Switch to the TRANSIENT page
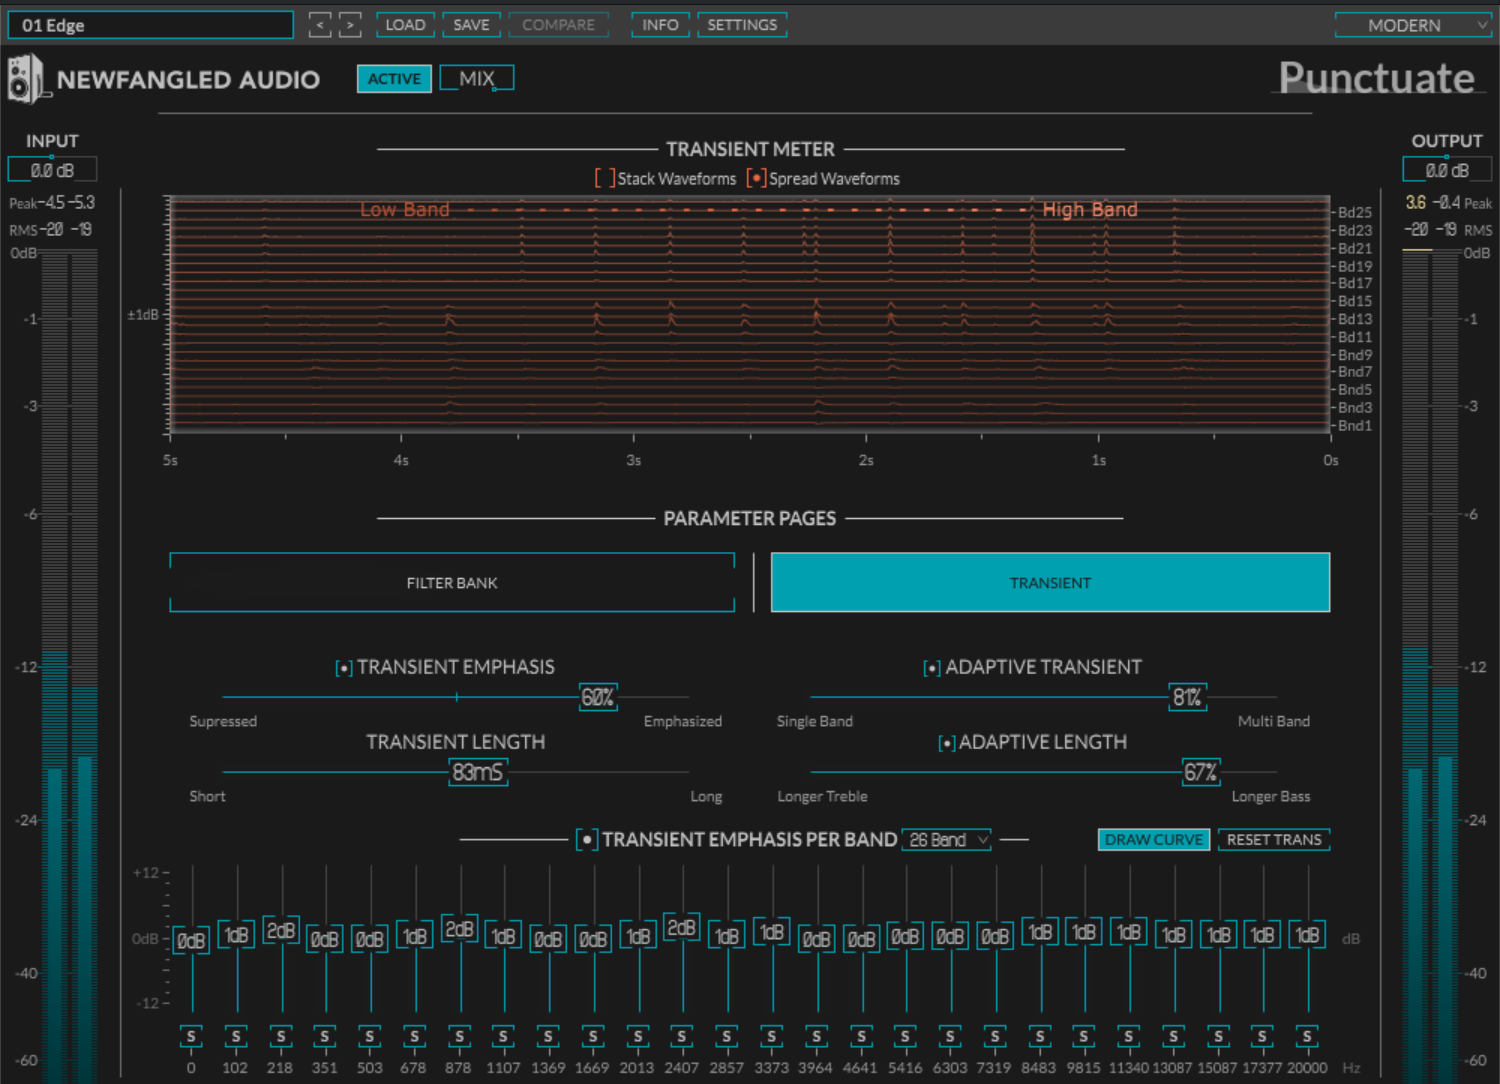1500x1084 pixels. click(x=1050, y=582)
